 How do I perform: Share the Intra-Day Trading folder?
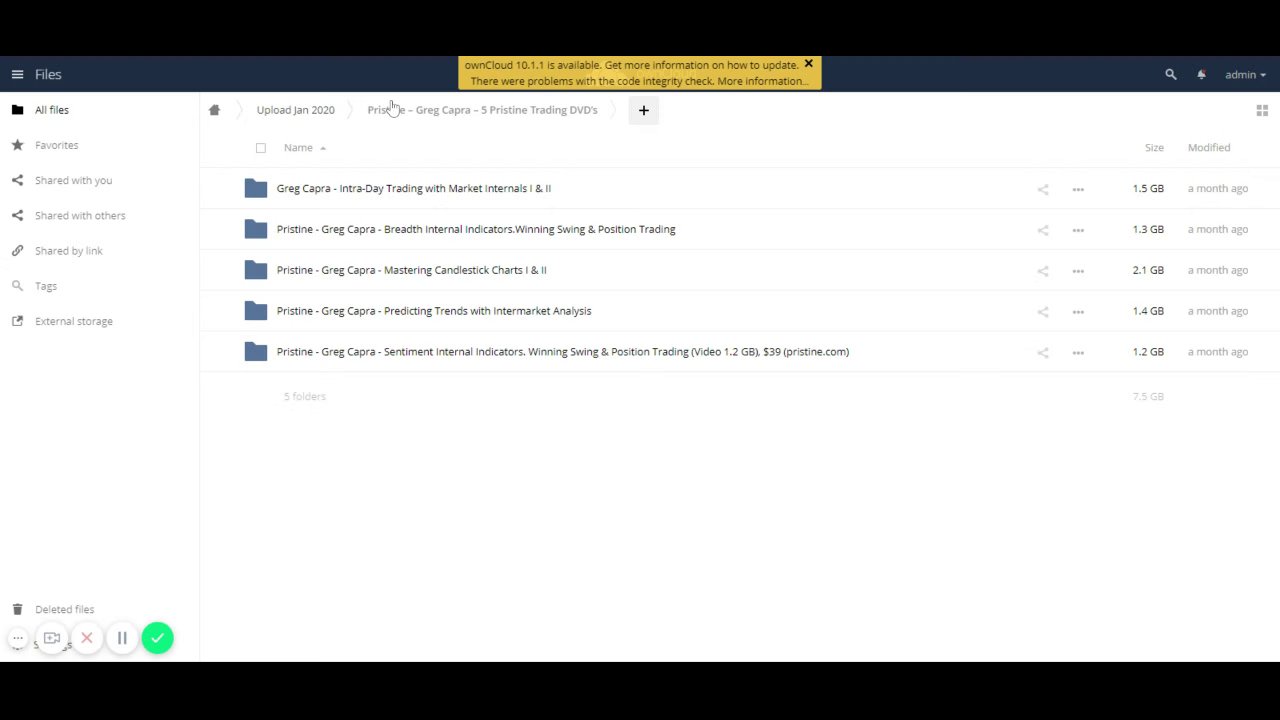point(1043,189)
